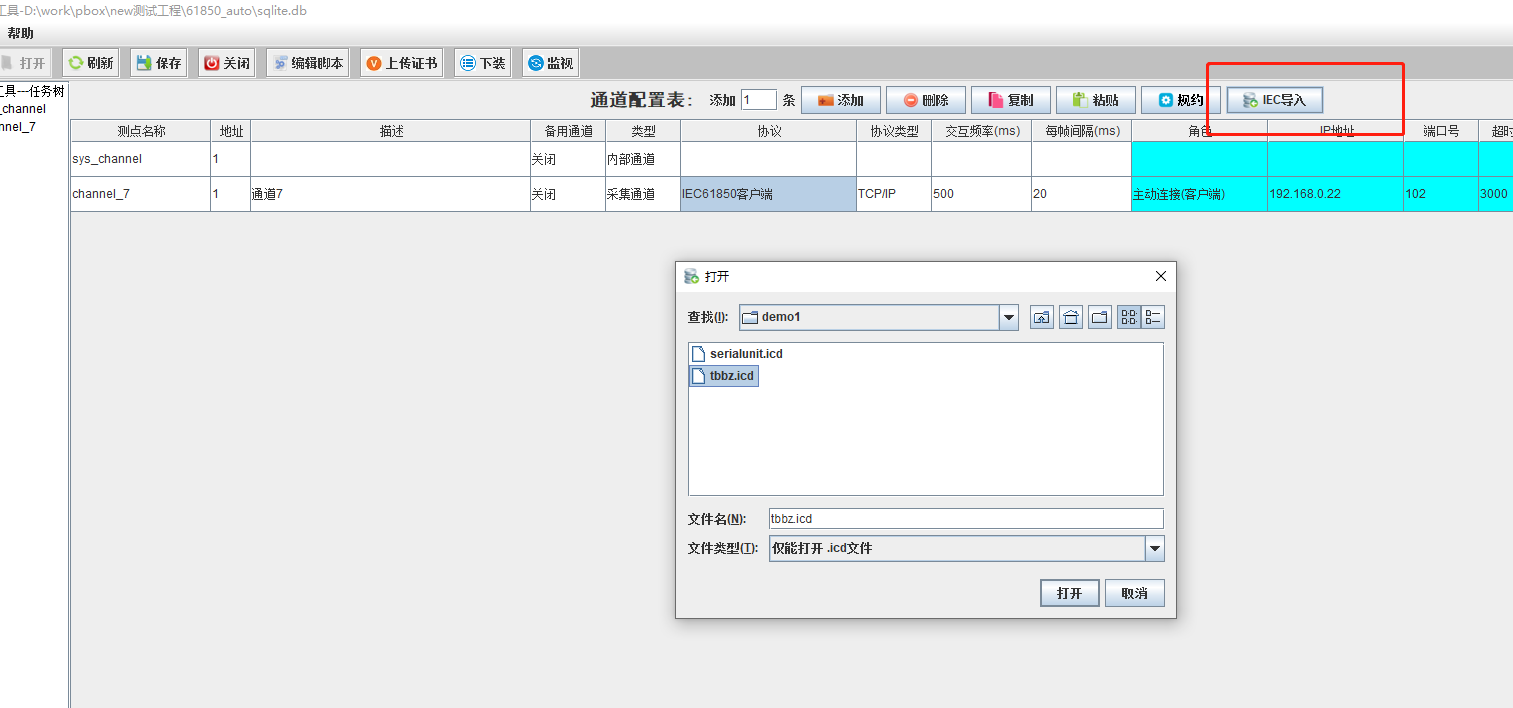Screen dimensions: 1513x708
Task: Open the 帮助 help menu
Action: 20,33
